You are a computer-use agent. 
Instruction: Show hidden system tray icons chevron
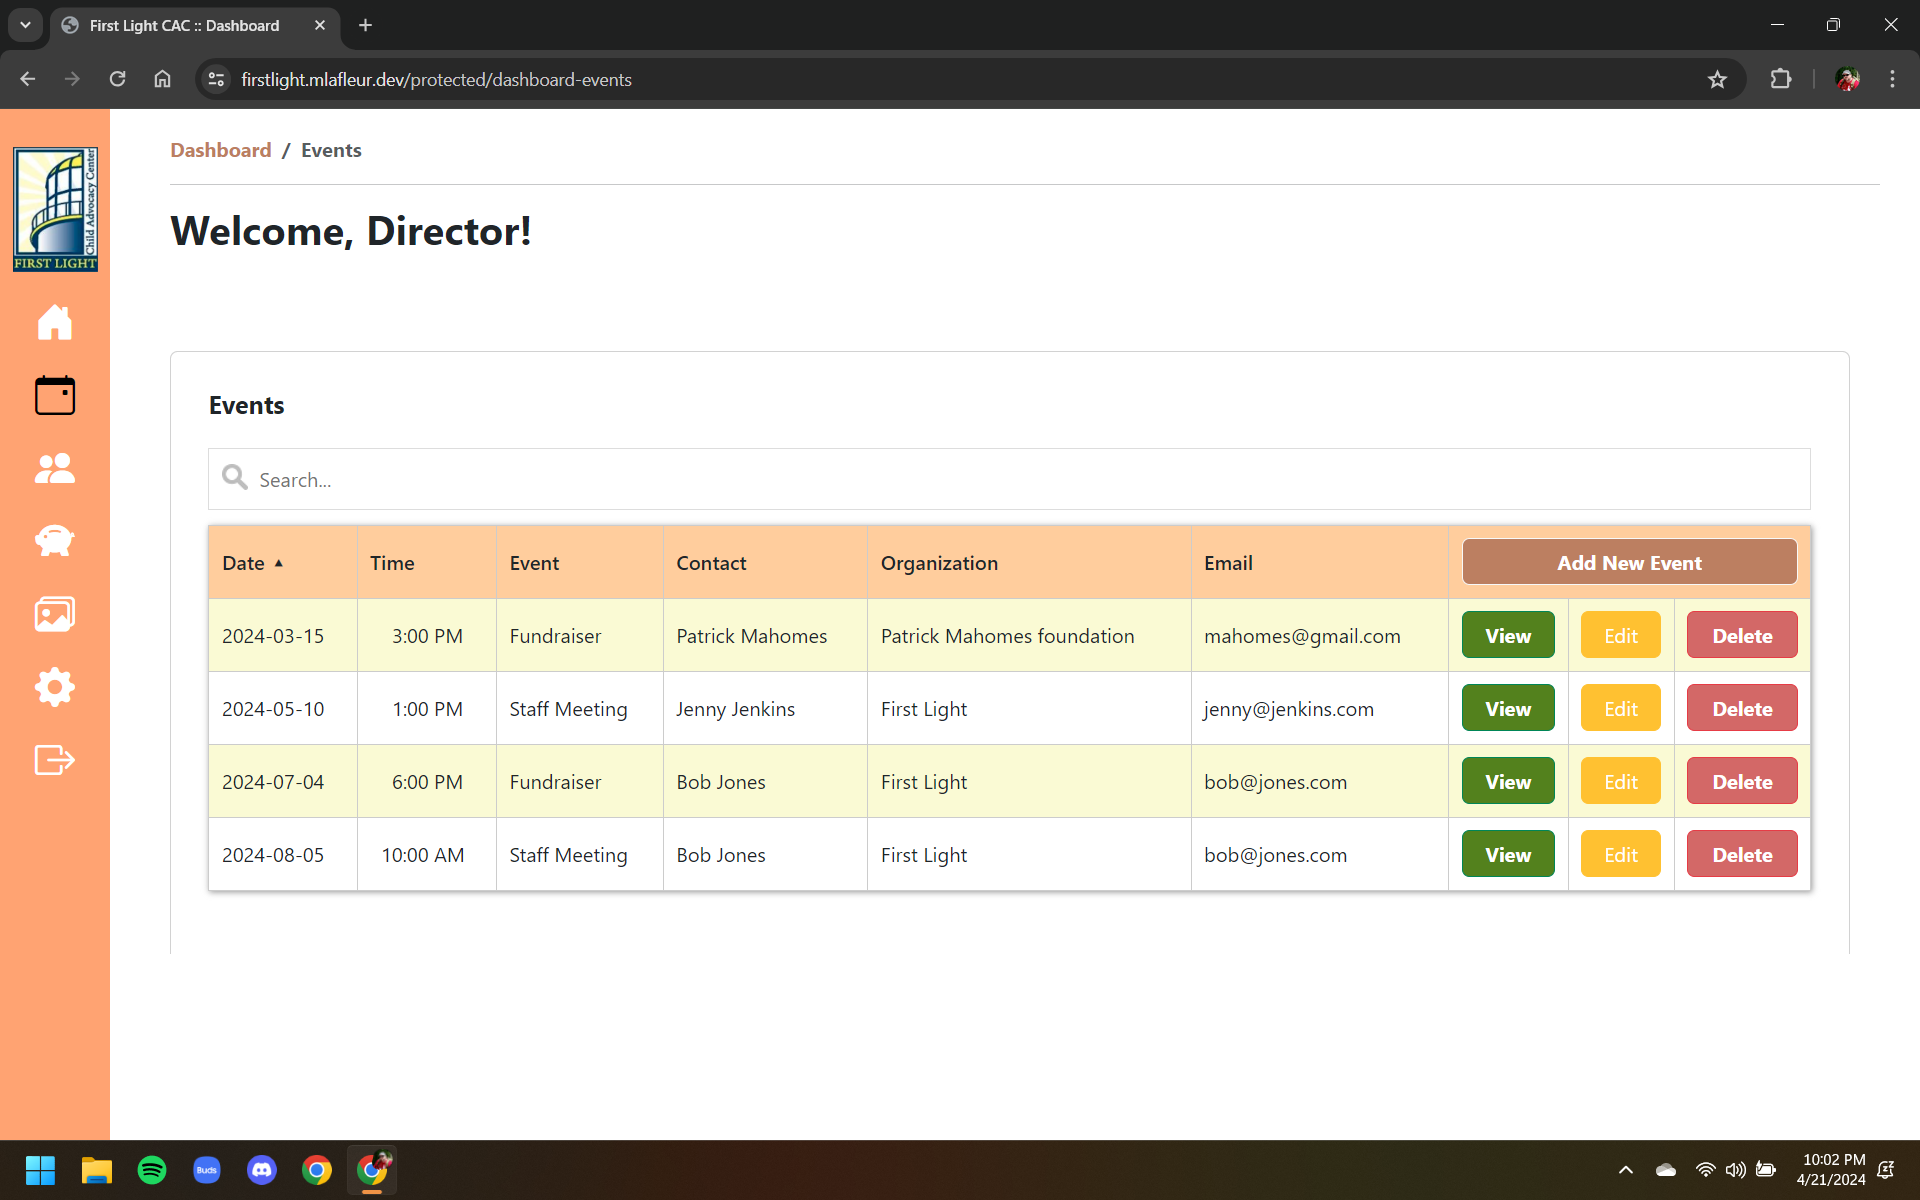(x=1626, y=1170)
